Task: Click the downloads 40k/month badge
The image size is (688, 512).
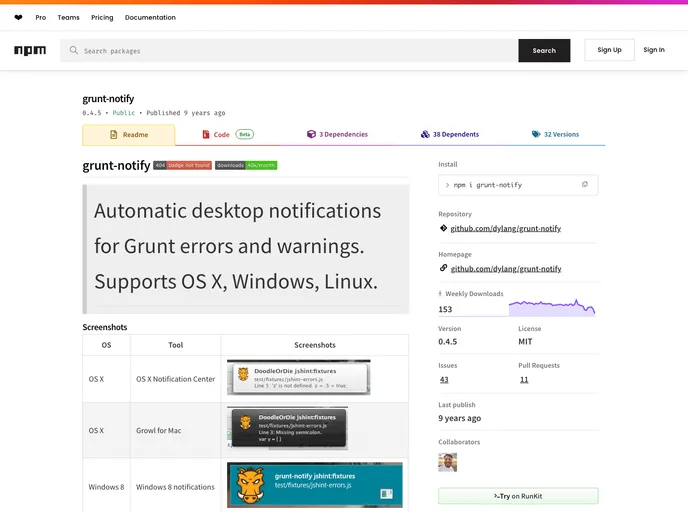Action: click(246, 165)
